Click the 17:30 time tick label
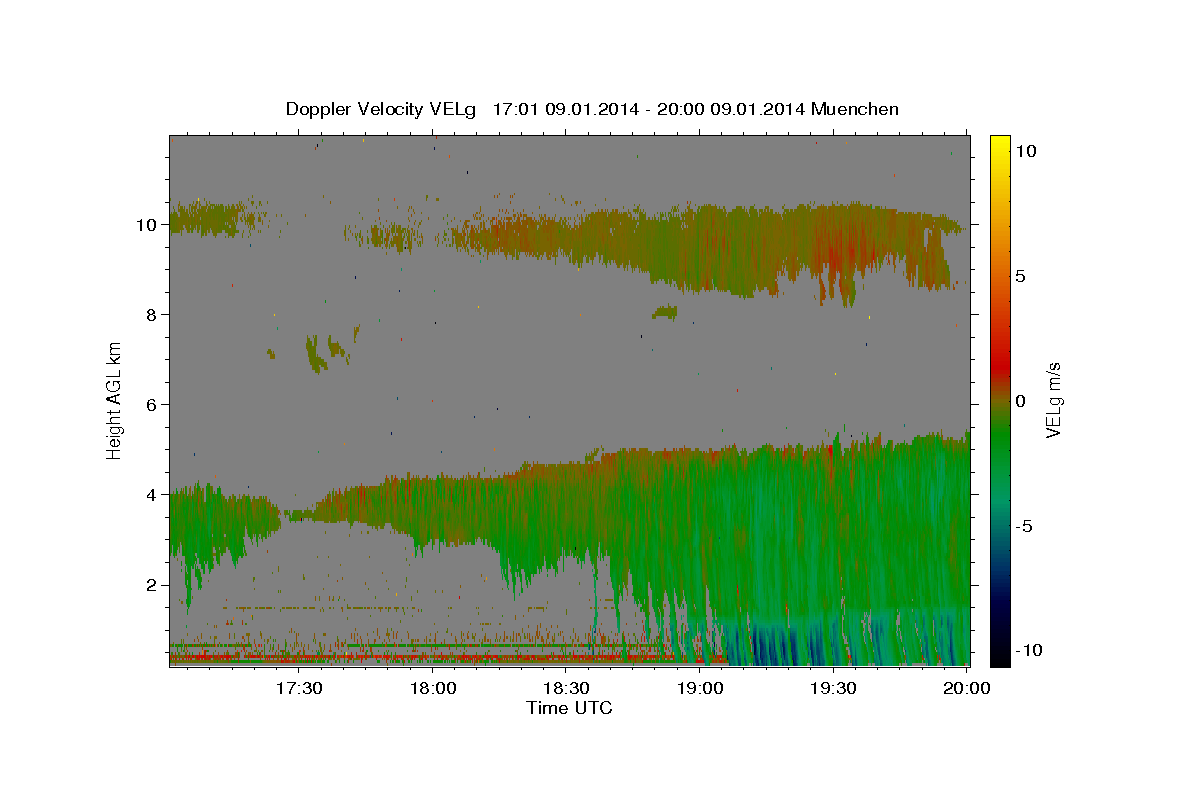The width and height of the screenshot is (1200, 800). point(298,688)
